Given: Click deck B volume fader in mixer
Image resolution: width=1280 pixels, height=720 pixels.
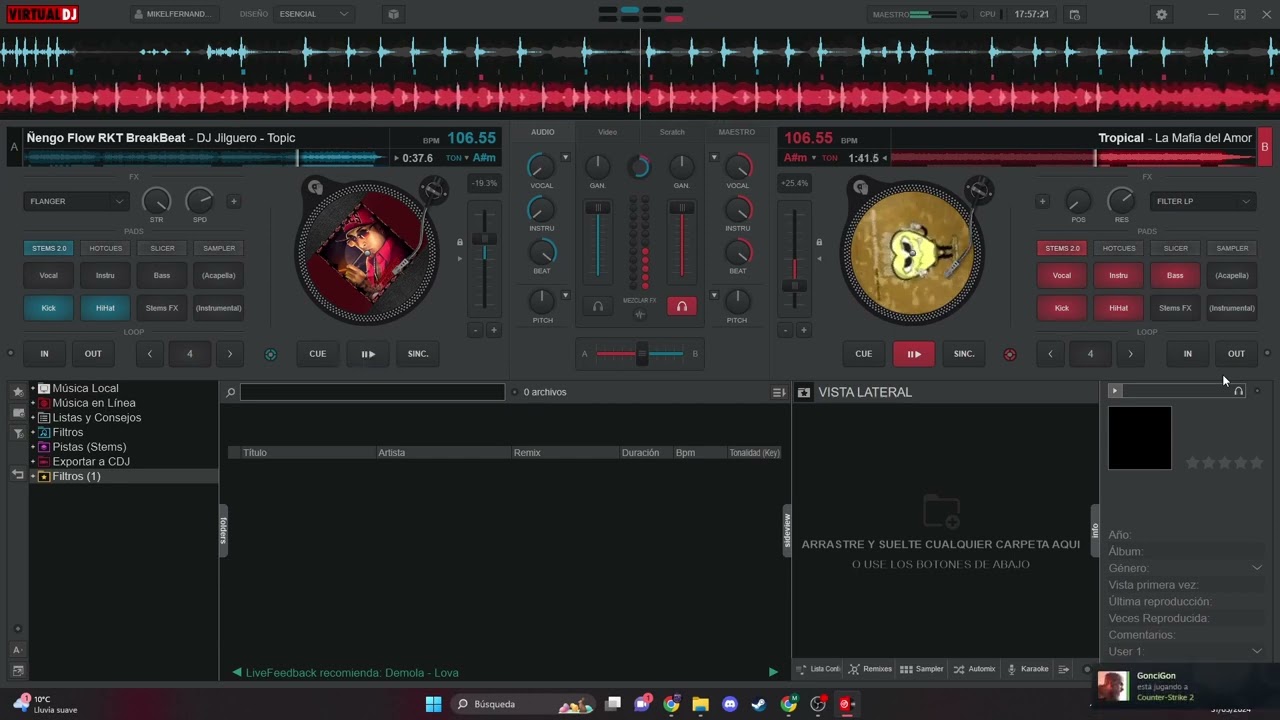Looking at the screenshot, I should point(682,207).
